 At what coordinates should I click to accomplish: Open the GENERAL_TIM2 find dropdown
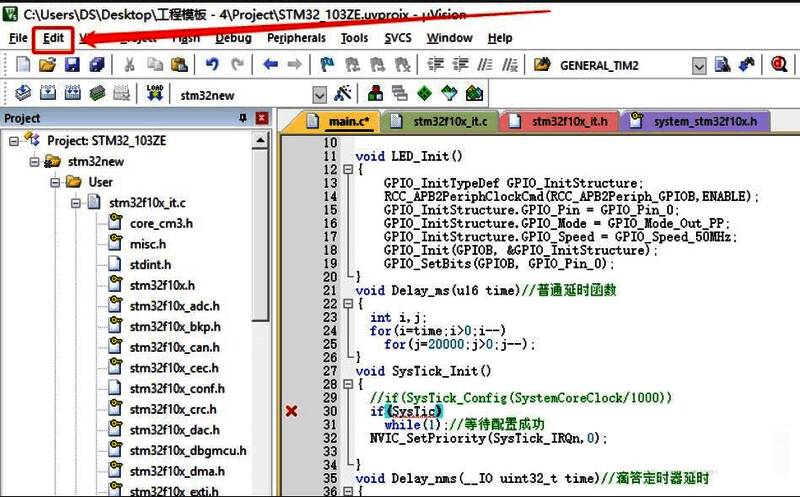click(x=699, y=66)
